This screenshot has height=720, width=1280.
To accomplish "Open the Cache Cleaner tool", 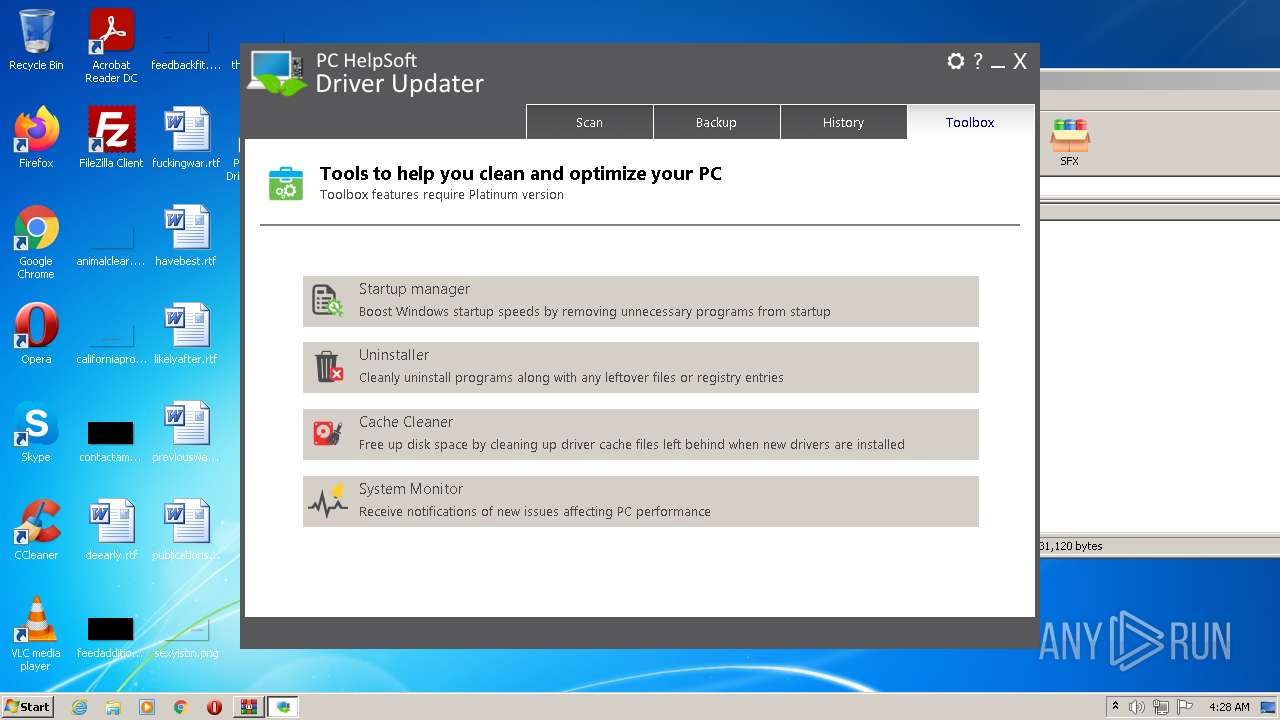I will [x=640, y=434].
